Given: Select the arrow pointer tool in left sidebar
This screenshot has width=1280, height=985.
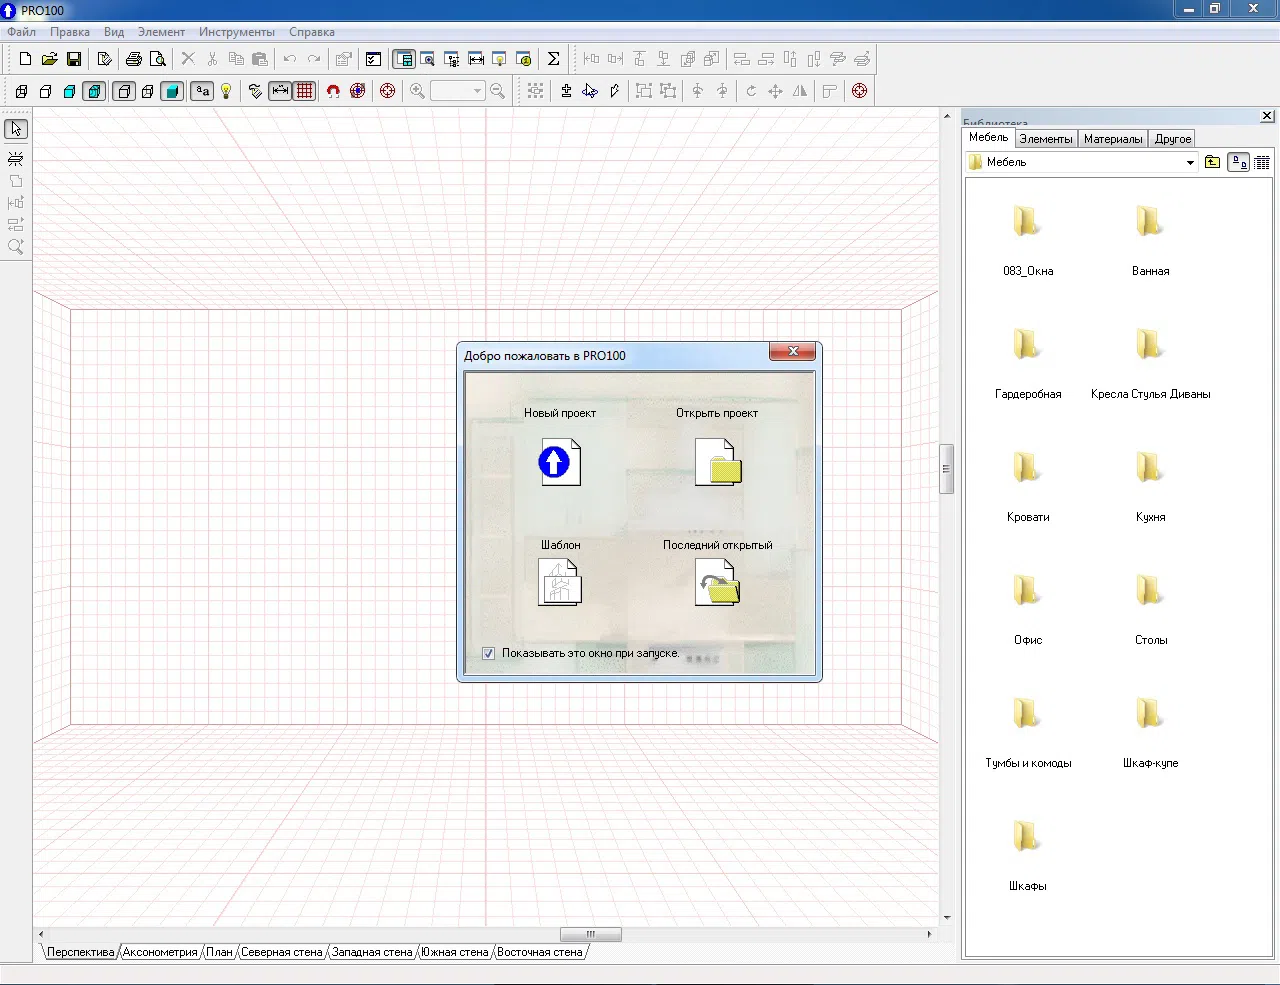Looking at the screenshot, I should tap(16, 129).
